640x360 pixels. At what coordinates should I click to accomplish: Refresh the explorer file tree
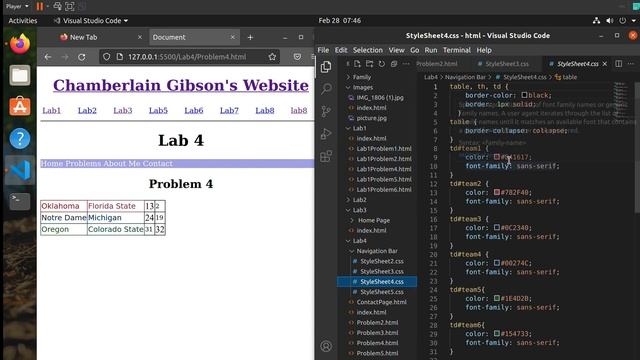pos(382,64)
